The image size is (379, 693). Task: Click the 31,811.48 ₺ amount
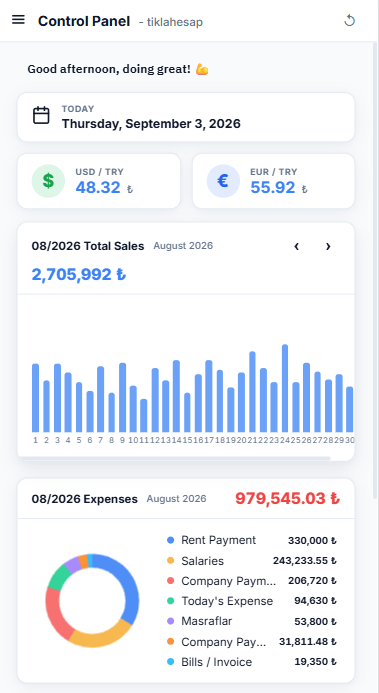coord(308,642)
